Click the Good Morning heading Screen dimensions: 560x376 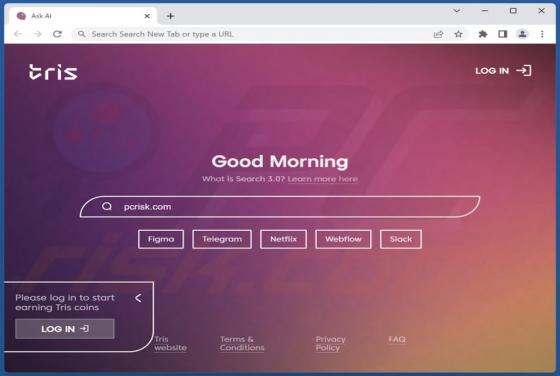tap(280, 161)
